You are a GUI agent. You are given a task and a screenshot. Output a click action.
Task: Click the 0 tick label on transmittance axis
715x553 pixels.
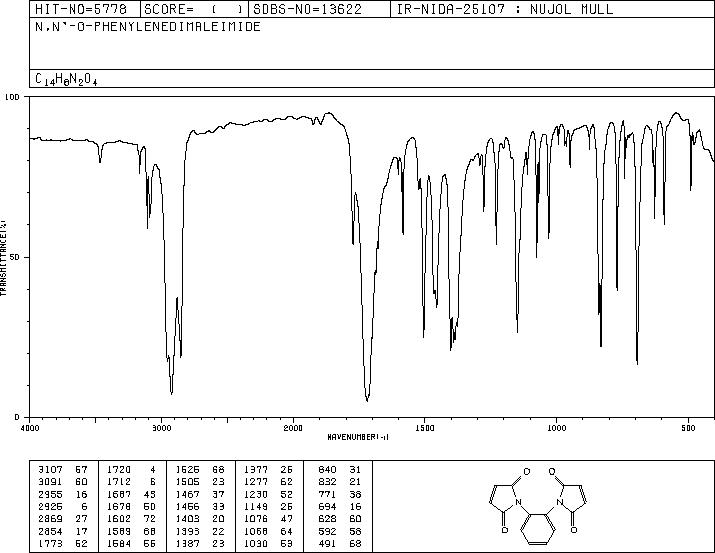coord(17,417)
